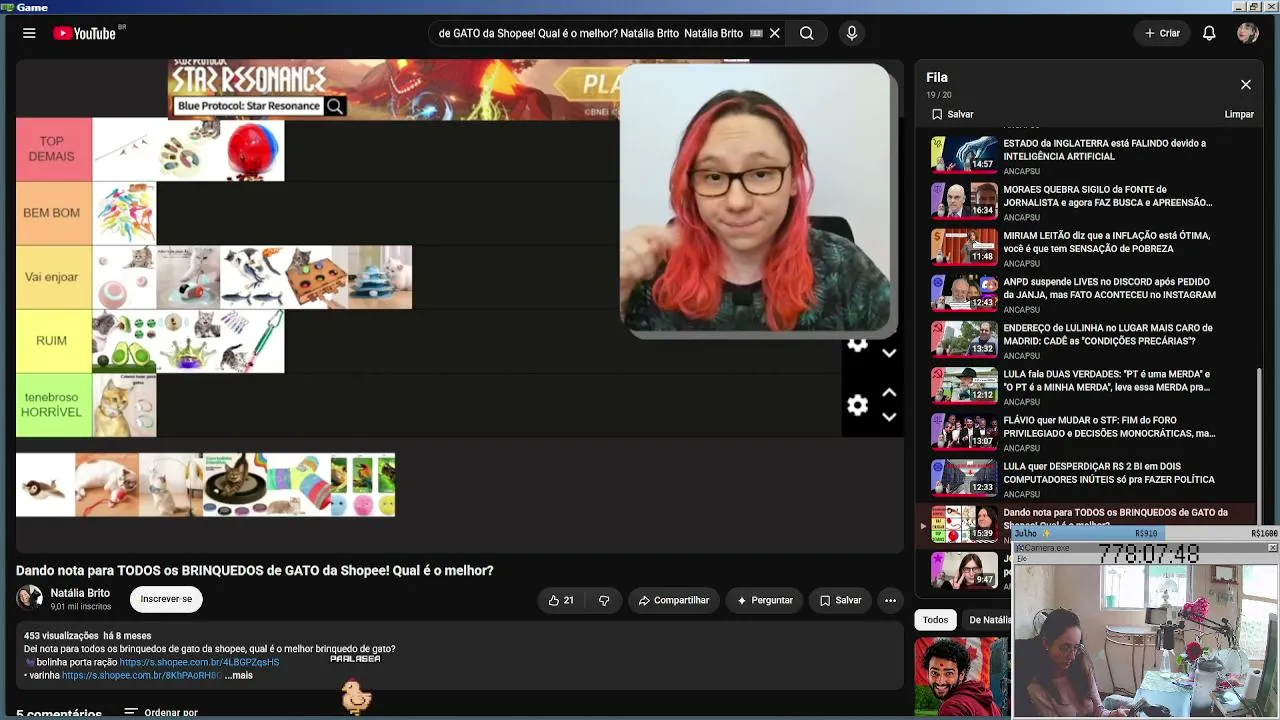1280x720 pixels.
Task: Subscribe with the Inscrever-se button
Action: (166, 599)
